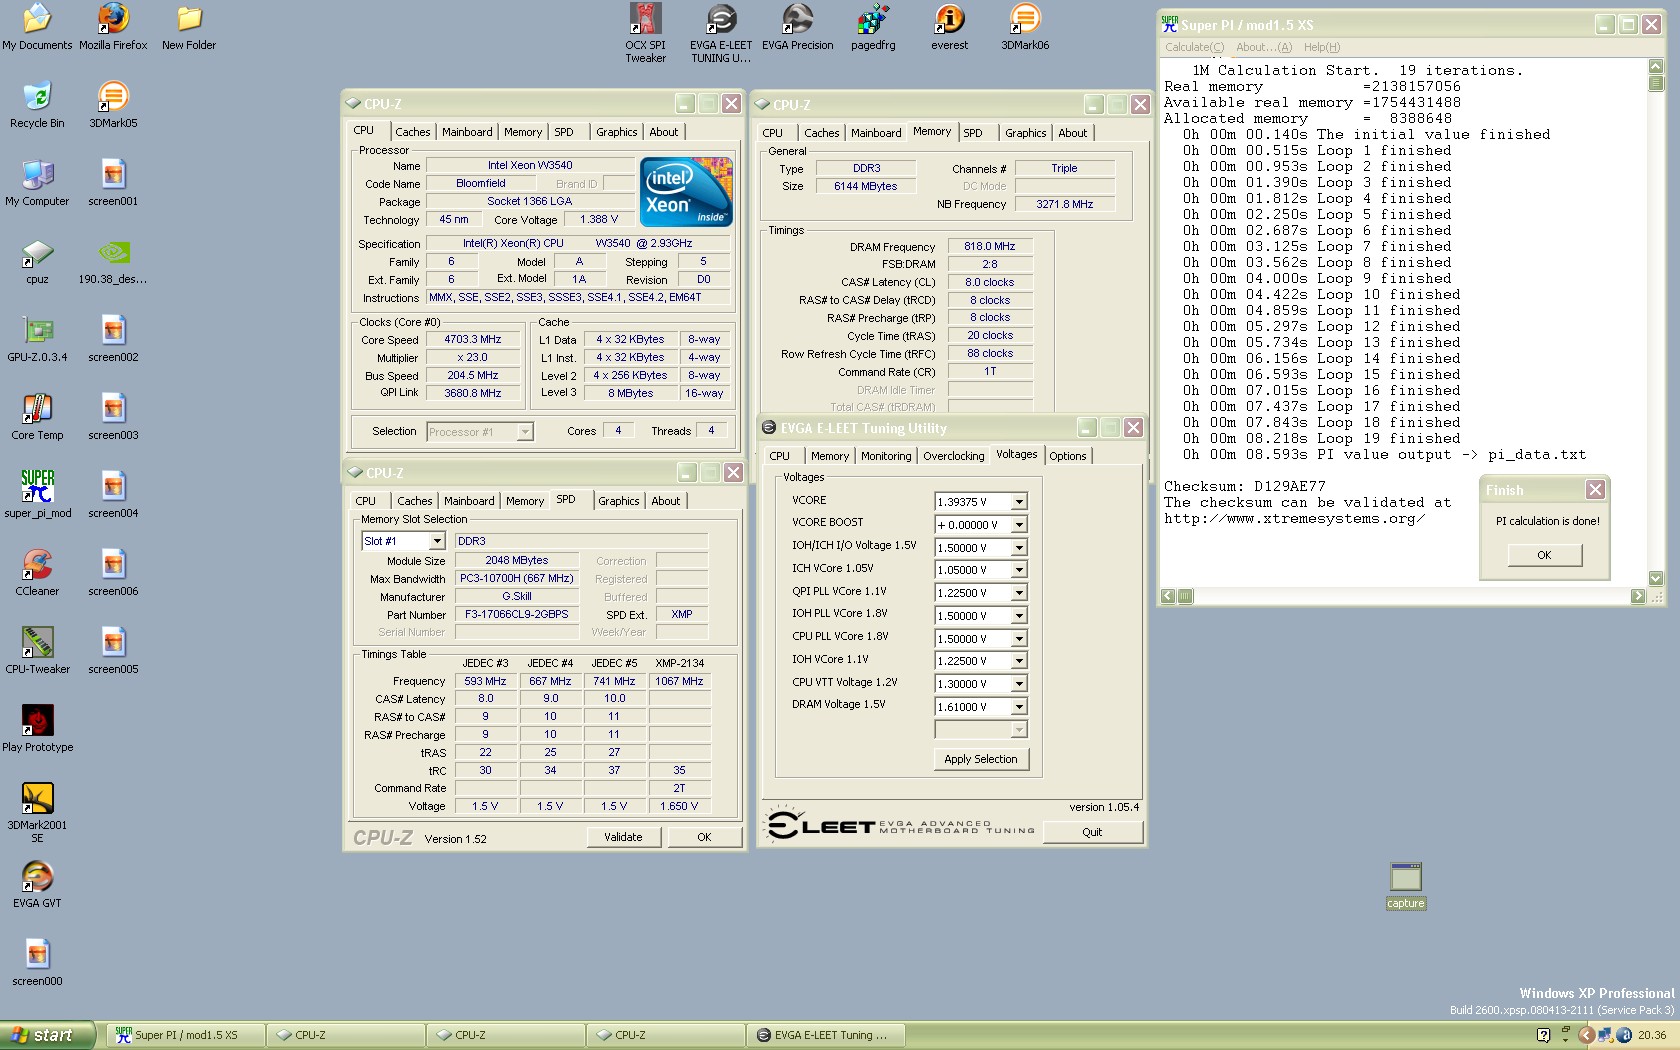Viewport: 1680px width, 1050px height.
Task: Switch to Options tab in E-LEET
Action: click(1067, 456)
